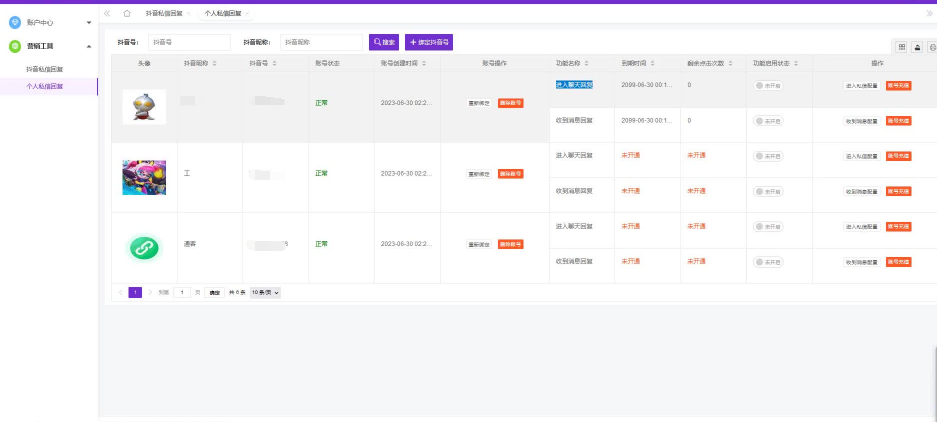Screen dimensions: 937x422
Task: Click the green link avatar thumbnail
Action: (144, 246)
